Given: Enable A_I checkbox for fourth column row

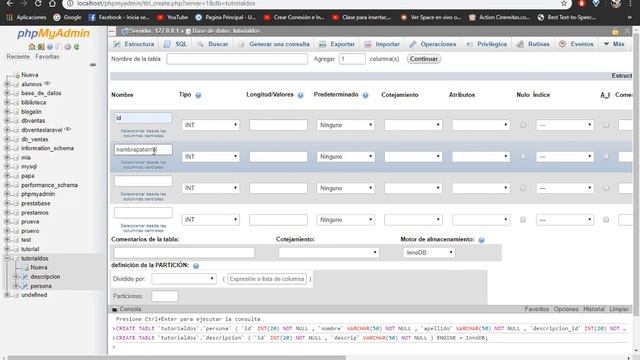Looking at the screenshot, I should 606,220.
